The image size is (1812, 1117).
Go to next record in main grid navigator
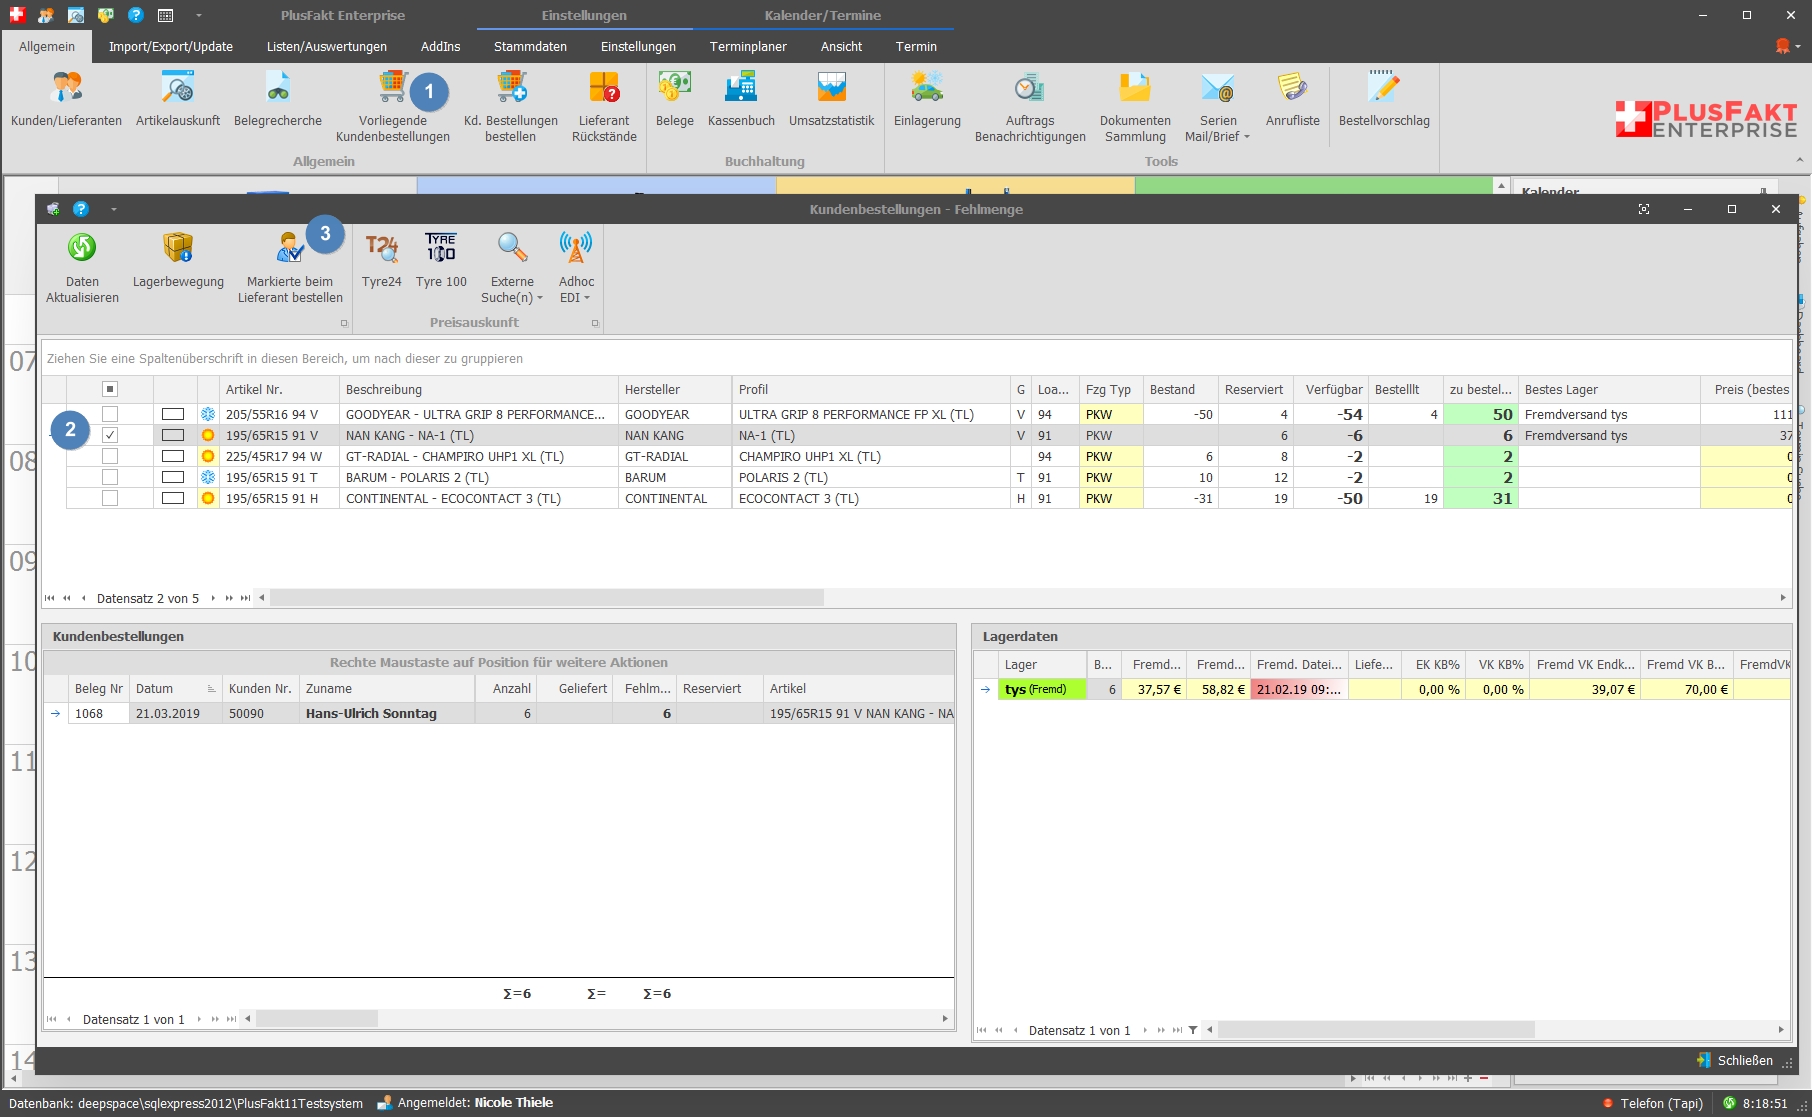212,598
